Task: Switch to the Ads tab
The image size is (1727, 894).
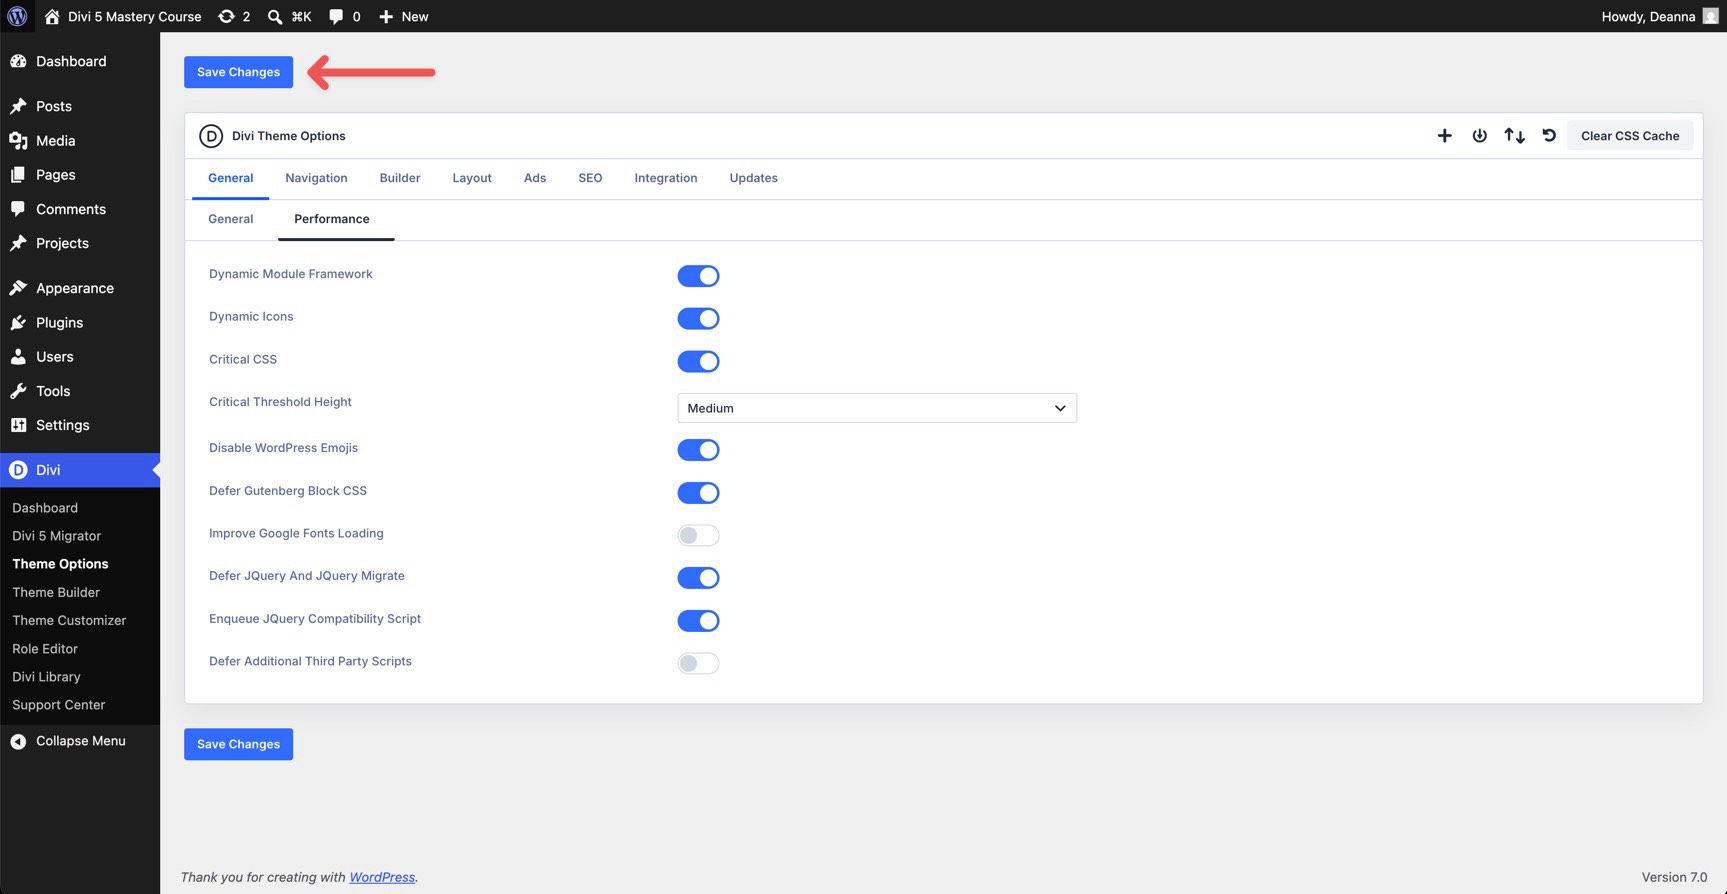Action: (x=535, y=178)
